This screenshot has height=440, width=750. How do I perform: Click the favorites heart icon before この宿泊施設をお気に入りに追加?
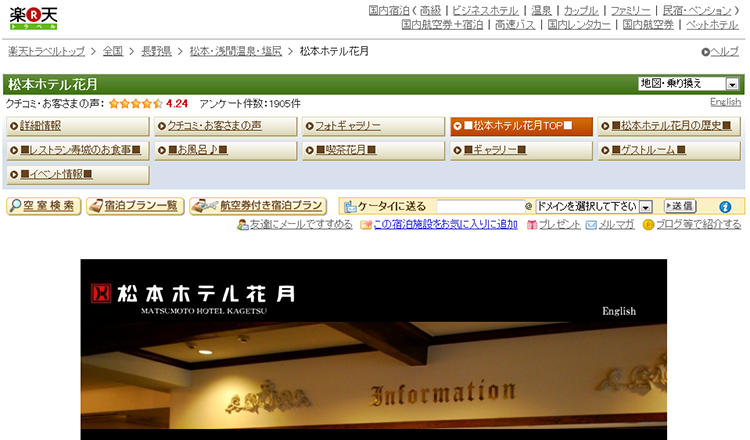(366, 225)
